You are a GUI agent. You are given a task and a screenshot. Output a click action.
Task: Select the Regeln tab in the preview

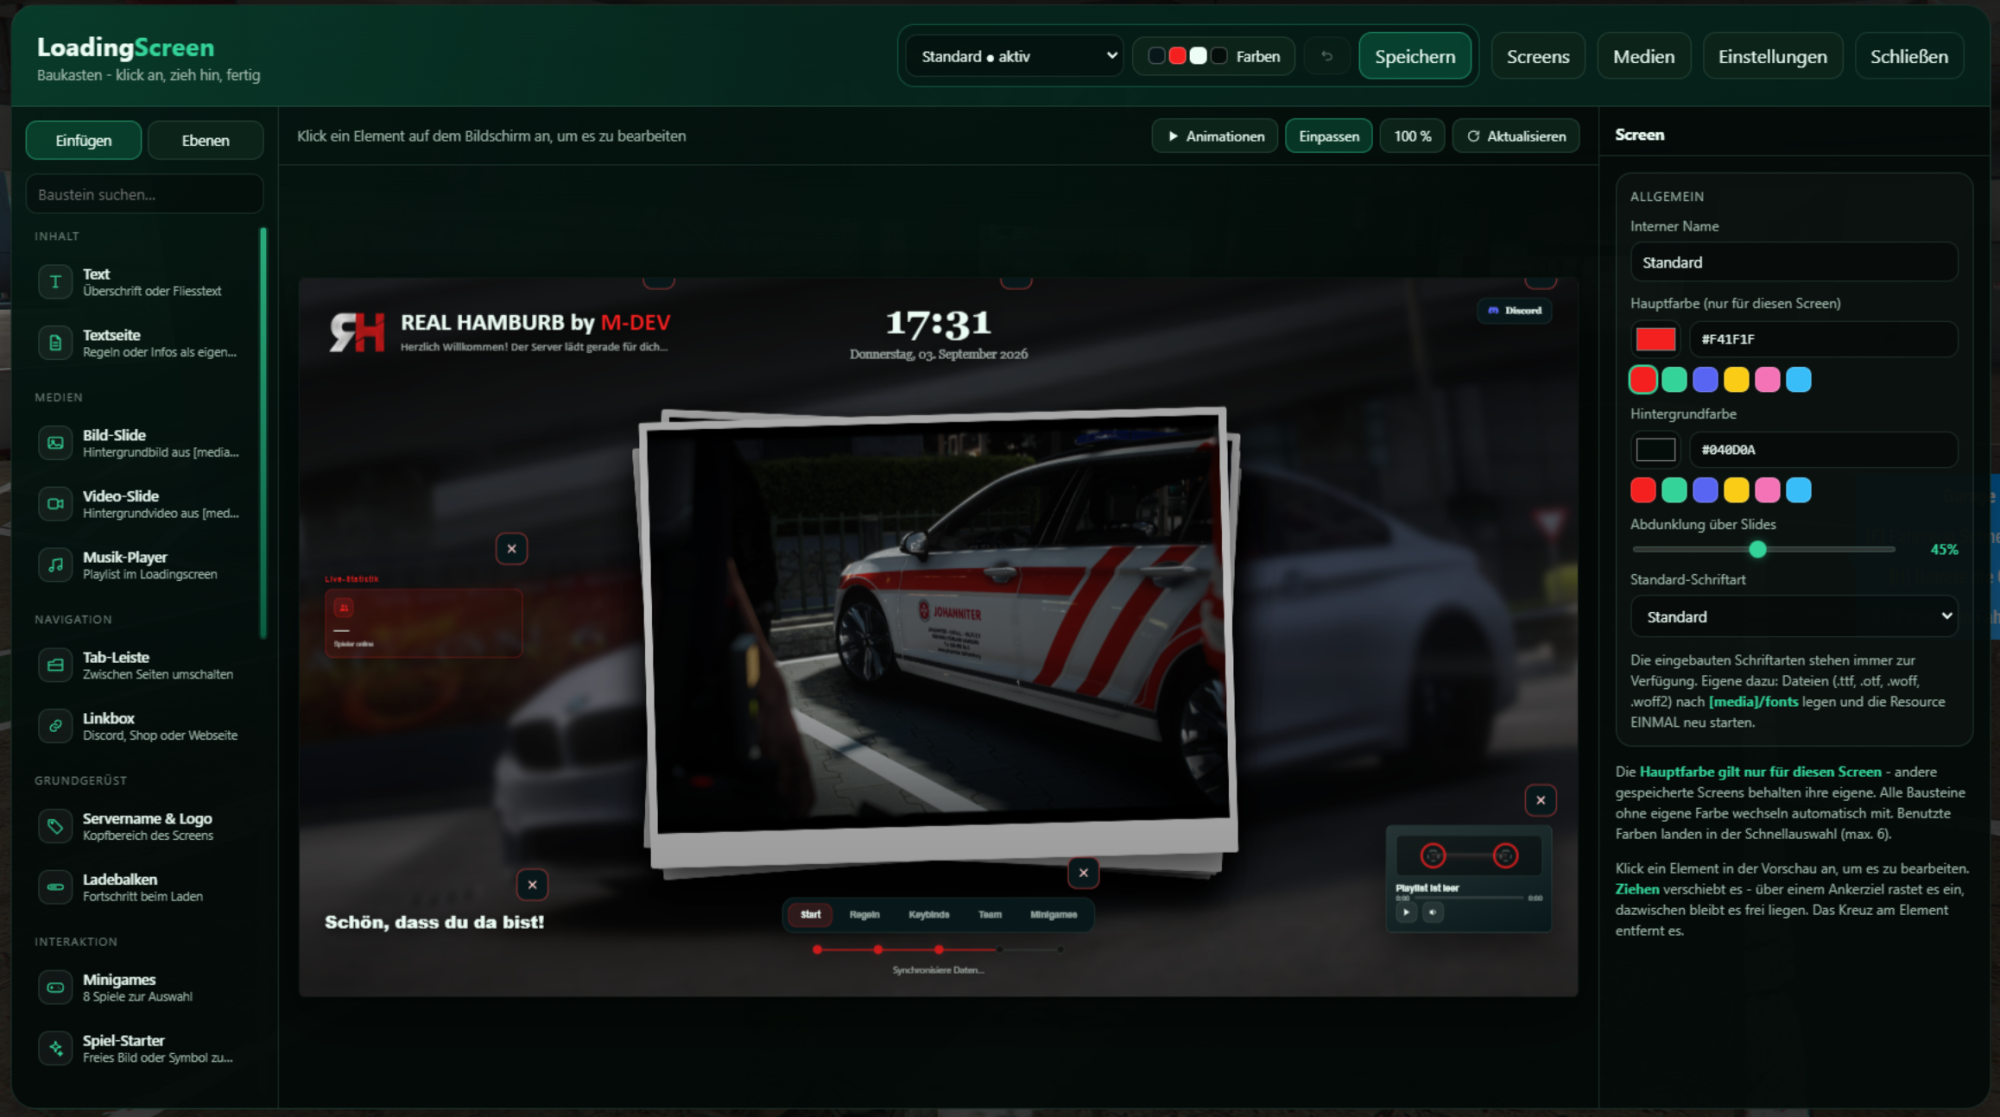865,914
